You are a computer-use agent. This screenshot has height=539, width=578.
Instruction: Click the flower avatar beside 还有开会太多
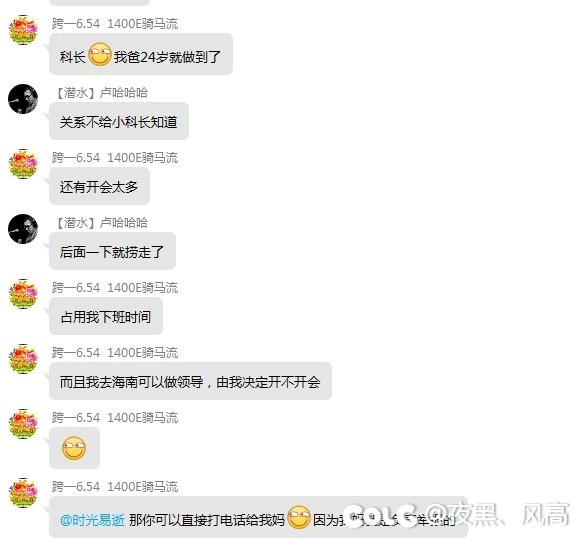click(23, 164)
